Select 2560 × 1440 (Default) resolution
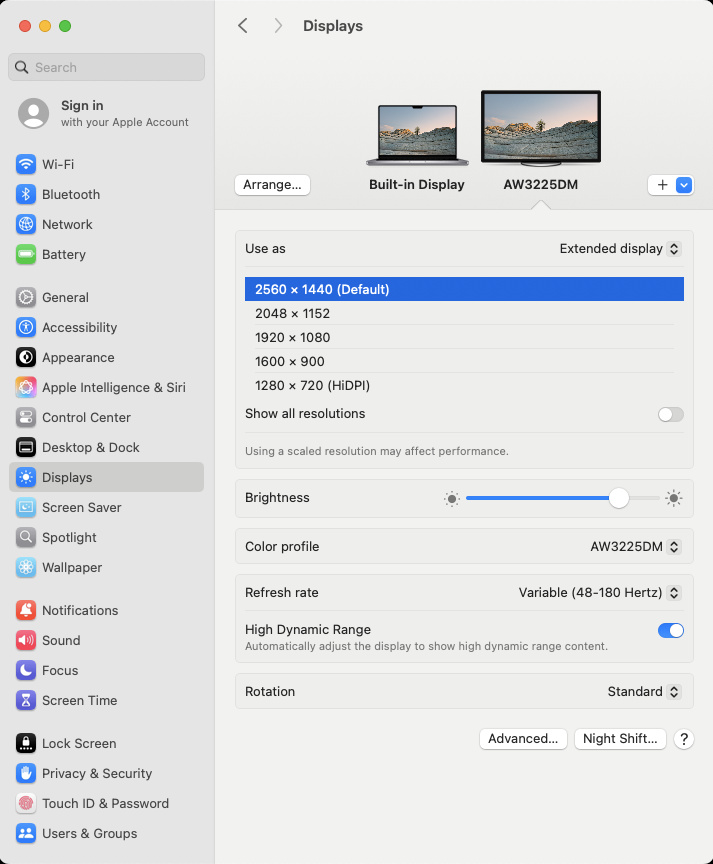The height and width of the screenshot is (864, 713). click(464, 289)
